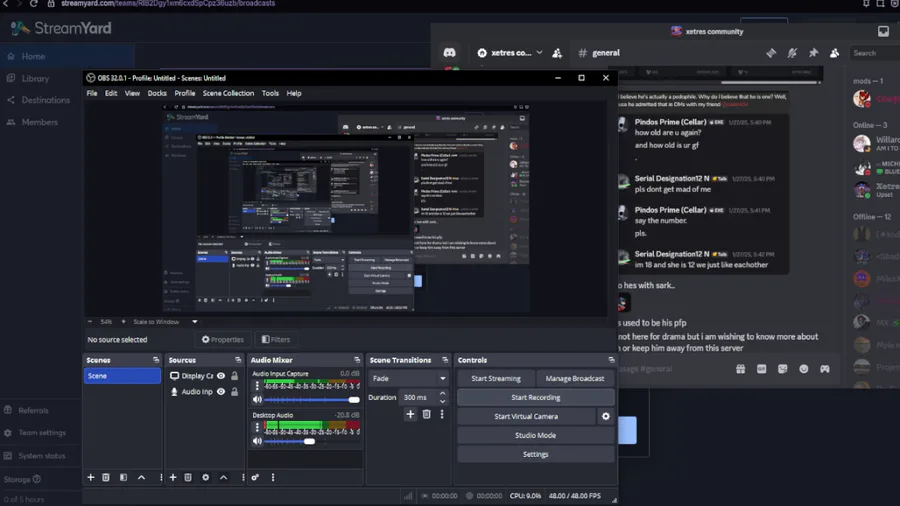Add a configurable scene transition

410,414
